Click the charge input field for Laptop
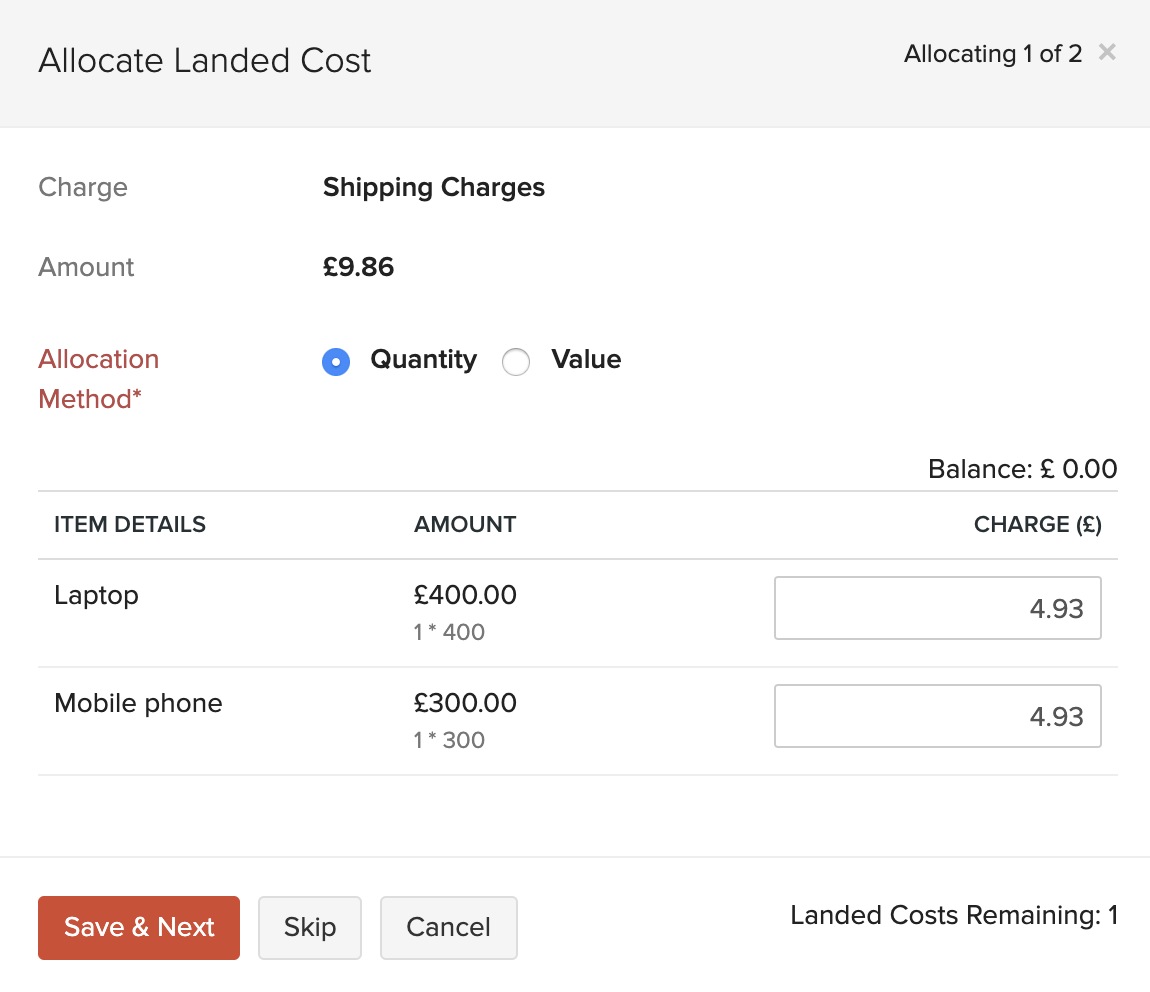Screen dimensions: 1150x992 point(937,608)
